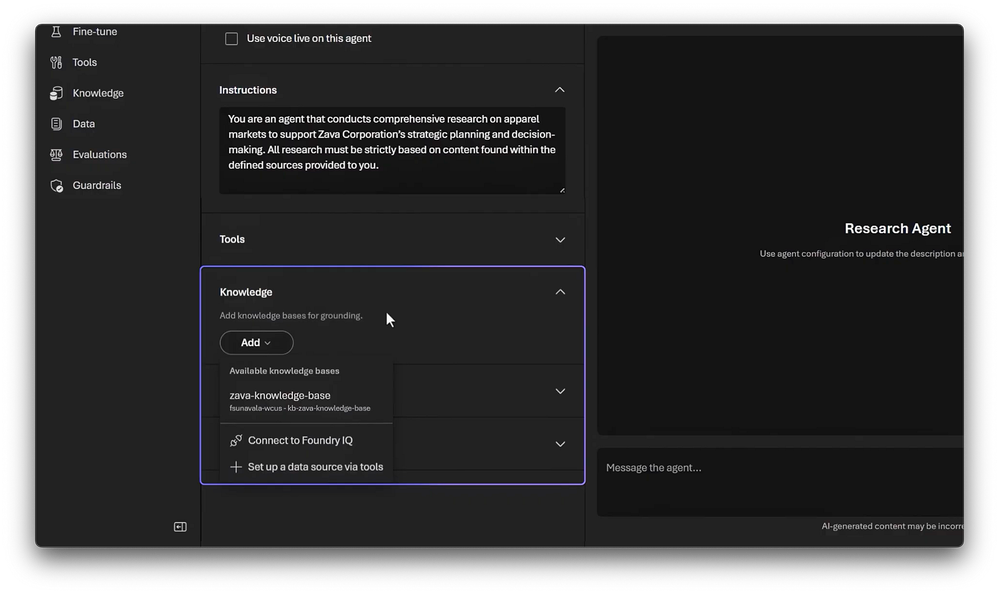The image size is (999, 594).
Task: Click the Fine-tune flask icon
Action: (x=56, y=32)
